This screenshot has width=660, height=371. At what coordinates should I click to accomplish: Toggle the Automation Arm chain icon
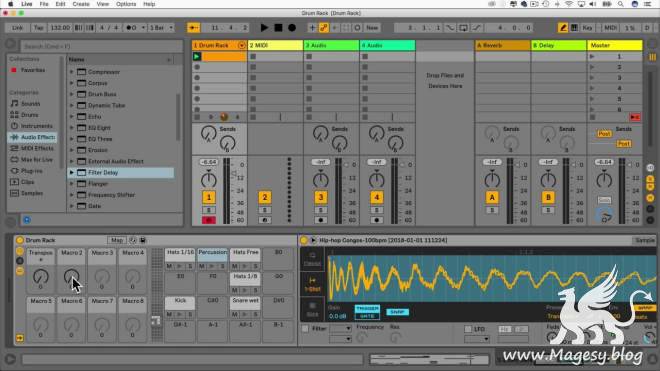[x=324, y=28]
